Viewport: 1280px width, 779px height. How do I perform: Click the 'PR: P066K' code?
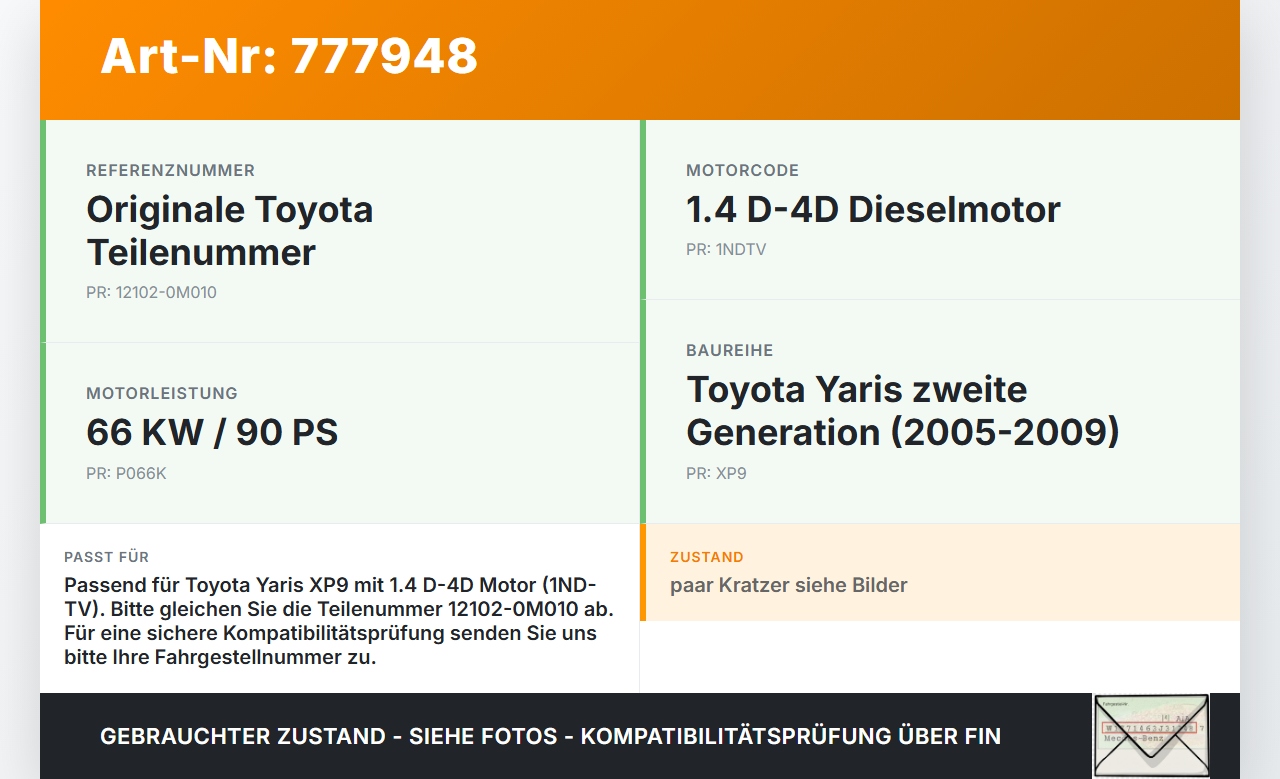[x=126, y=474]
